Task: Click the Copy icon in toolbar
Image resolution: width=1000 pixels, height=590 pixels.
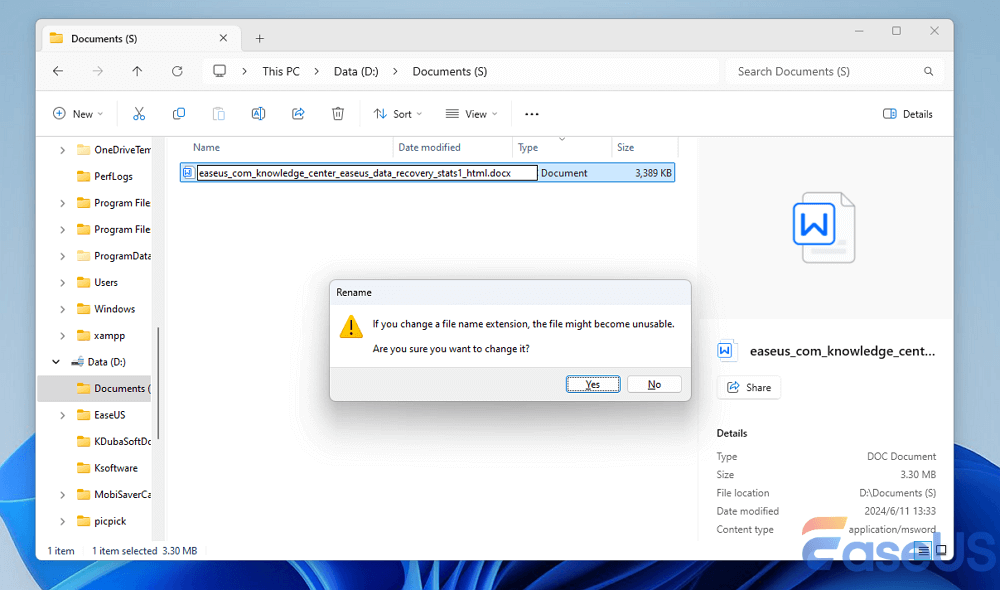Action: (x=179, y=114)
